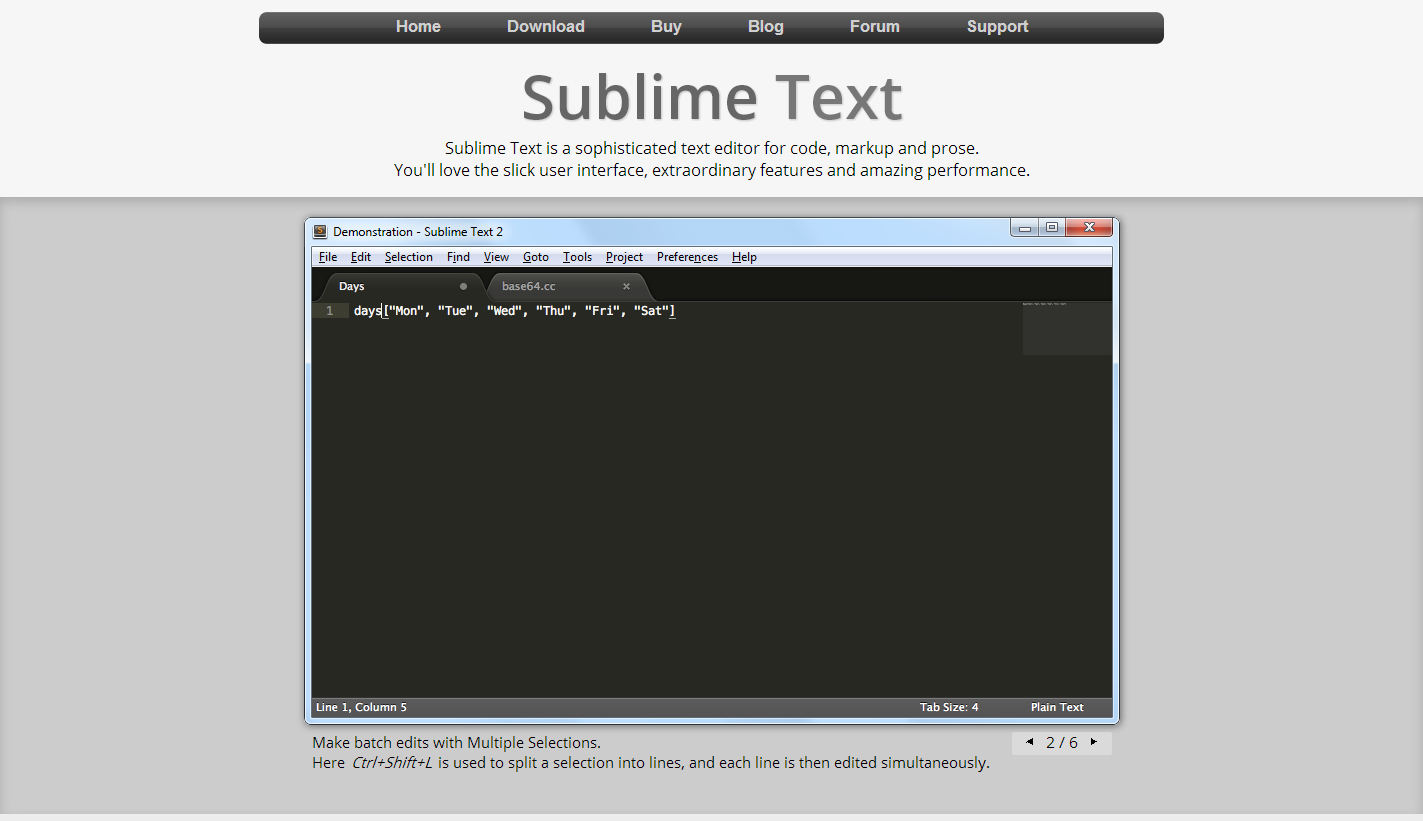Open Tab Size: 4 setting

(x=949, y=707)
